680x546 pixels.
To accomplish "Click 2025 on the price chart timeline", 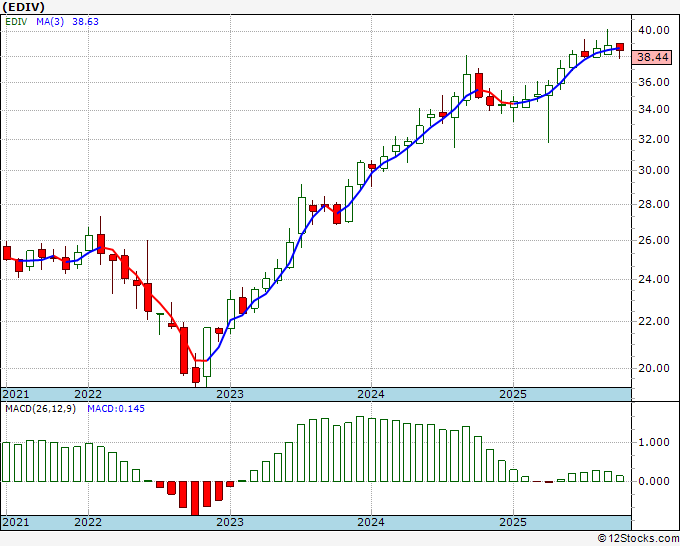I will coord(513,394).
